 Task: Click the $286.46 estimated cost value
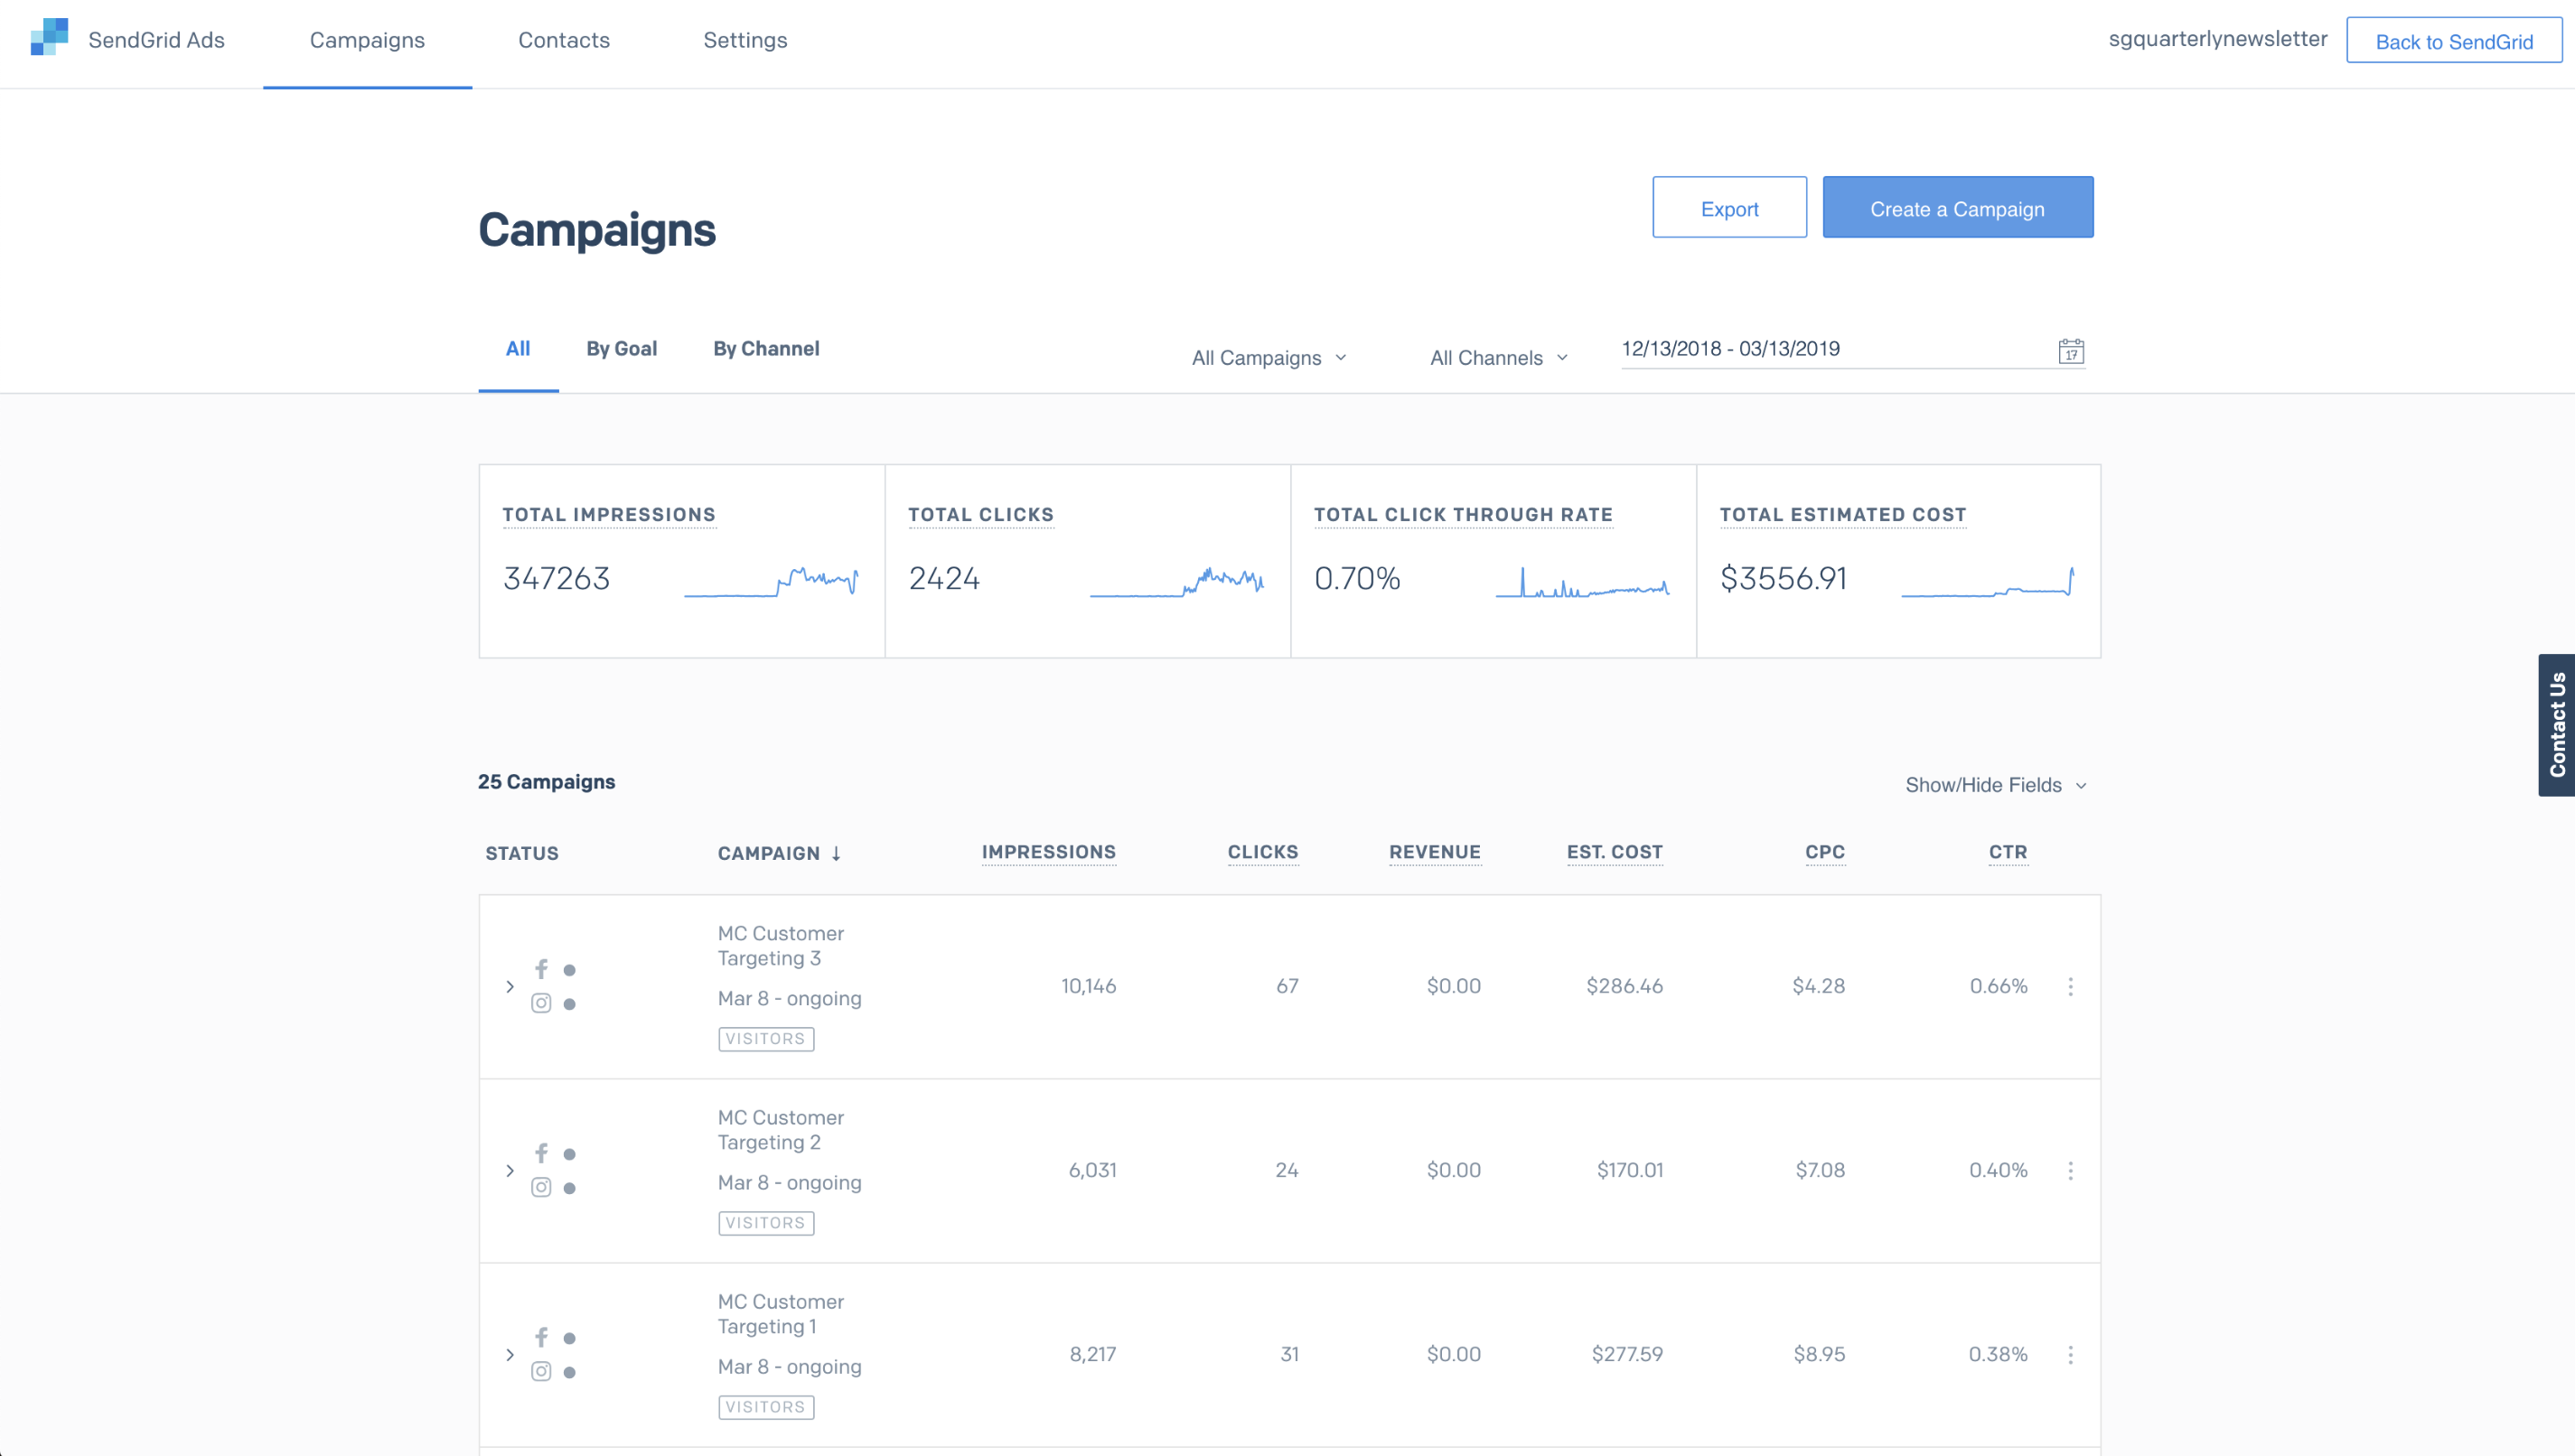(x=1624, y=986)
